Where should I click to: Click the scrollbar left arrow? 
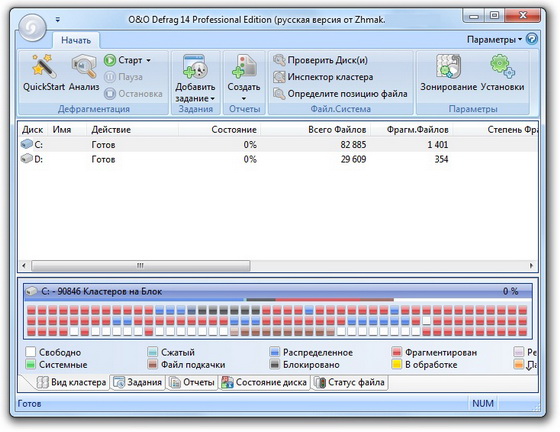point(24,266)
